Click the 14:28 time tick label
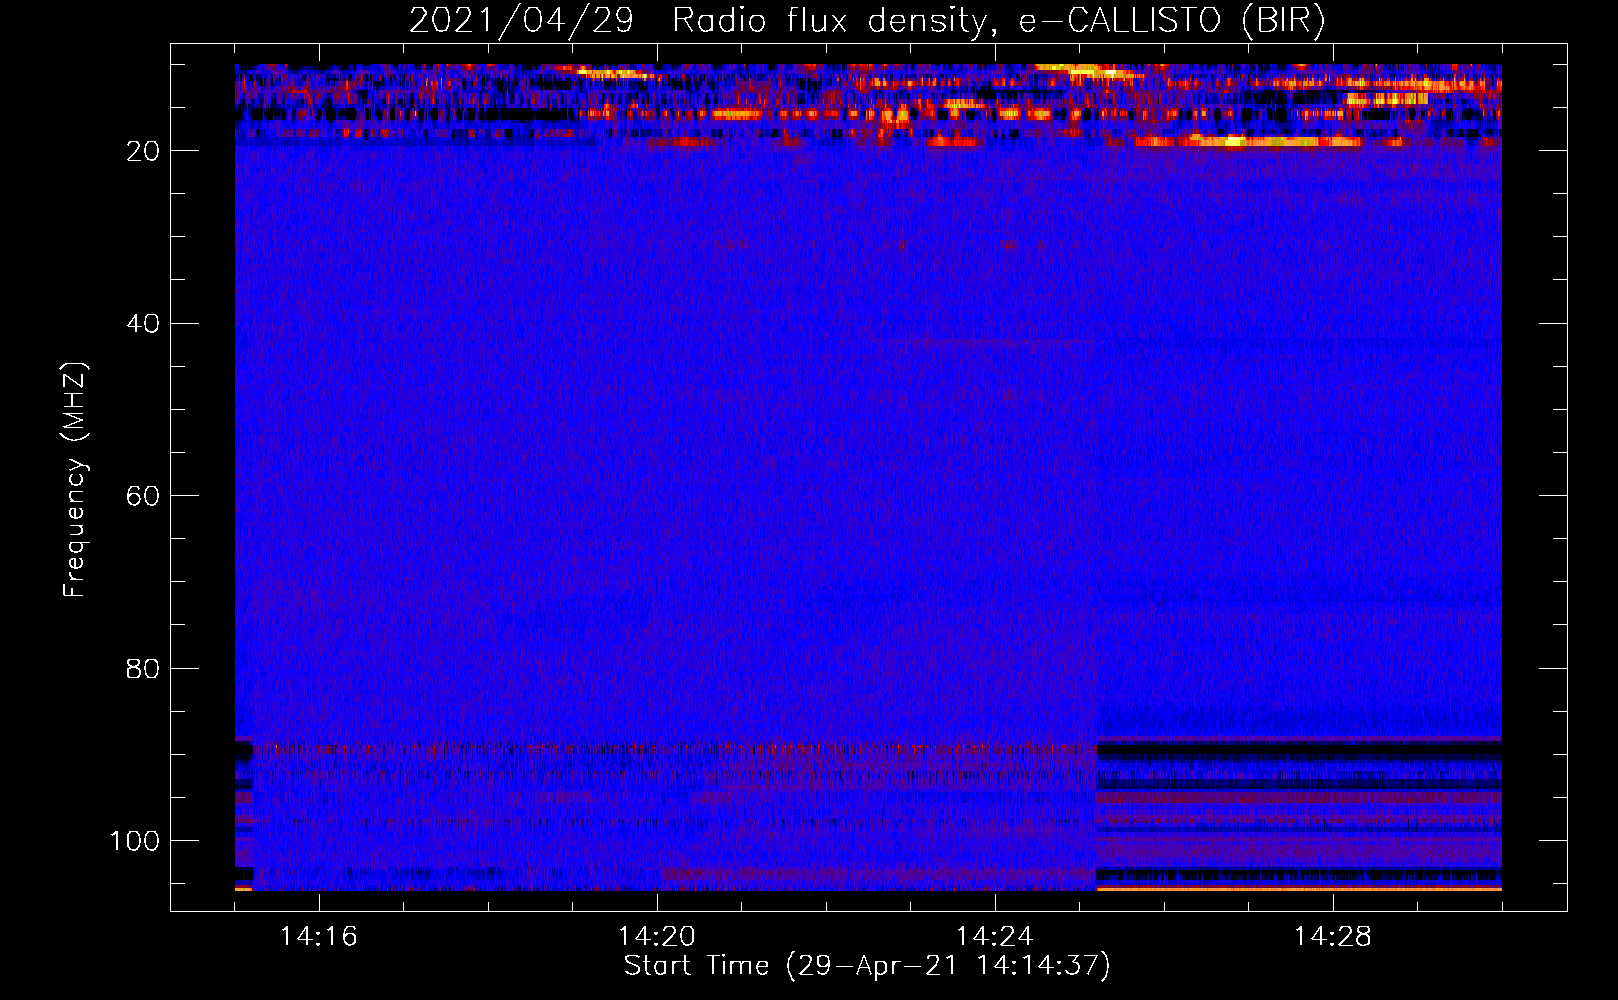This screenshot has width=1618, height=1000. point(1332,936)
